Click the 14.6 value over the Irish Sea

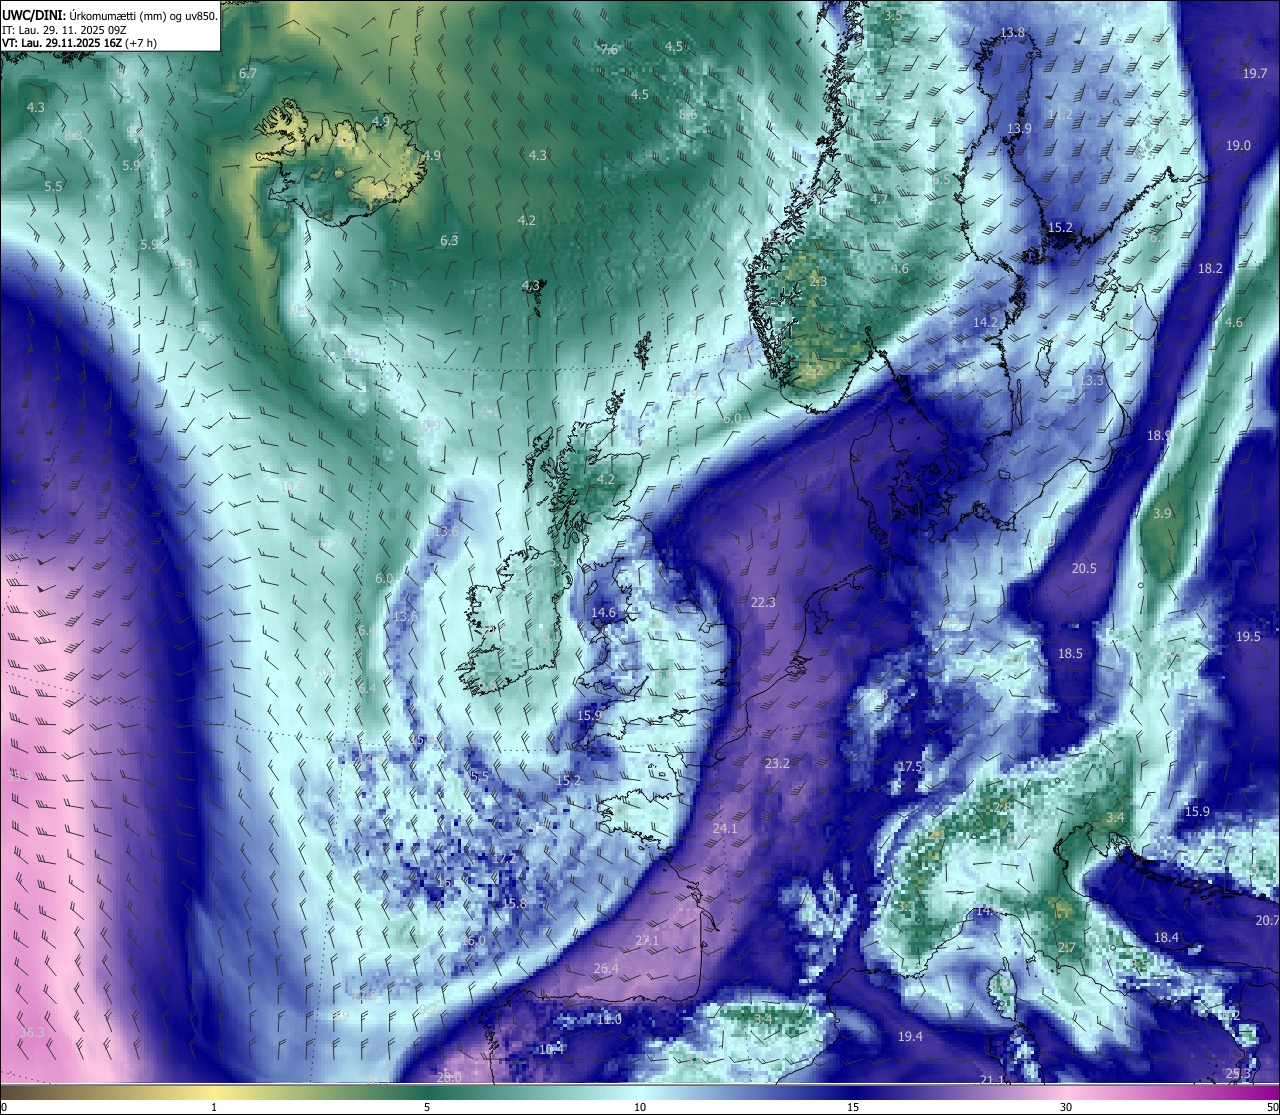[x=604, y=612]
